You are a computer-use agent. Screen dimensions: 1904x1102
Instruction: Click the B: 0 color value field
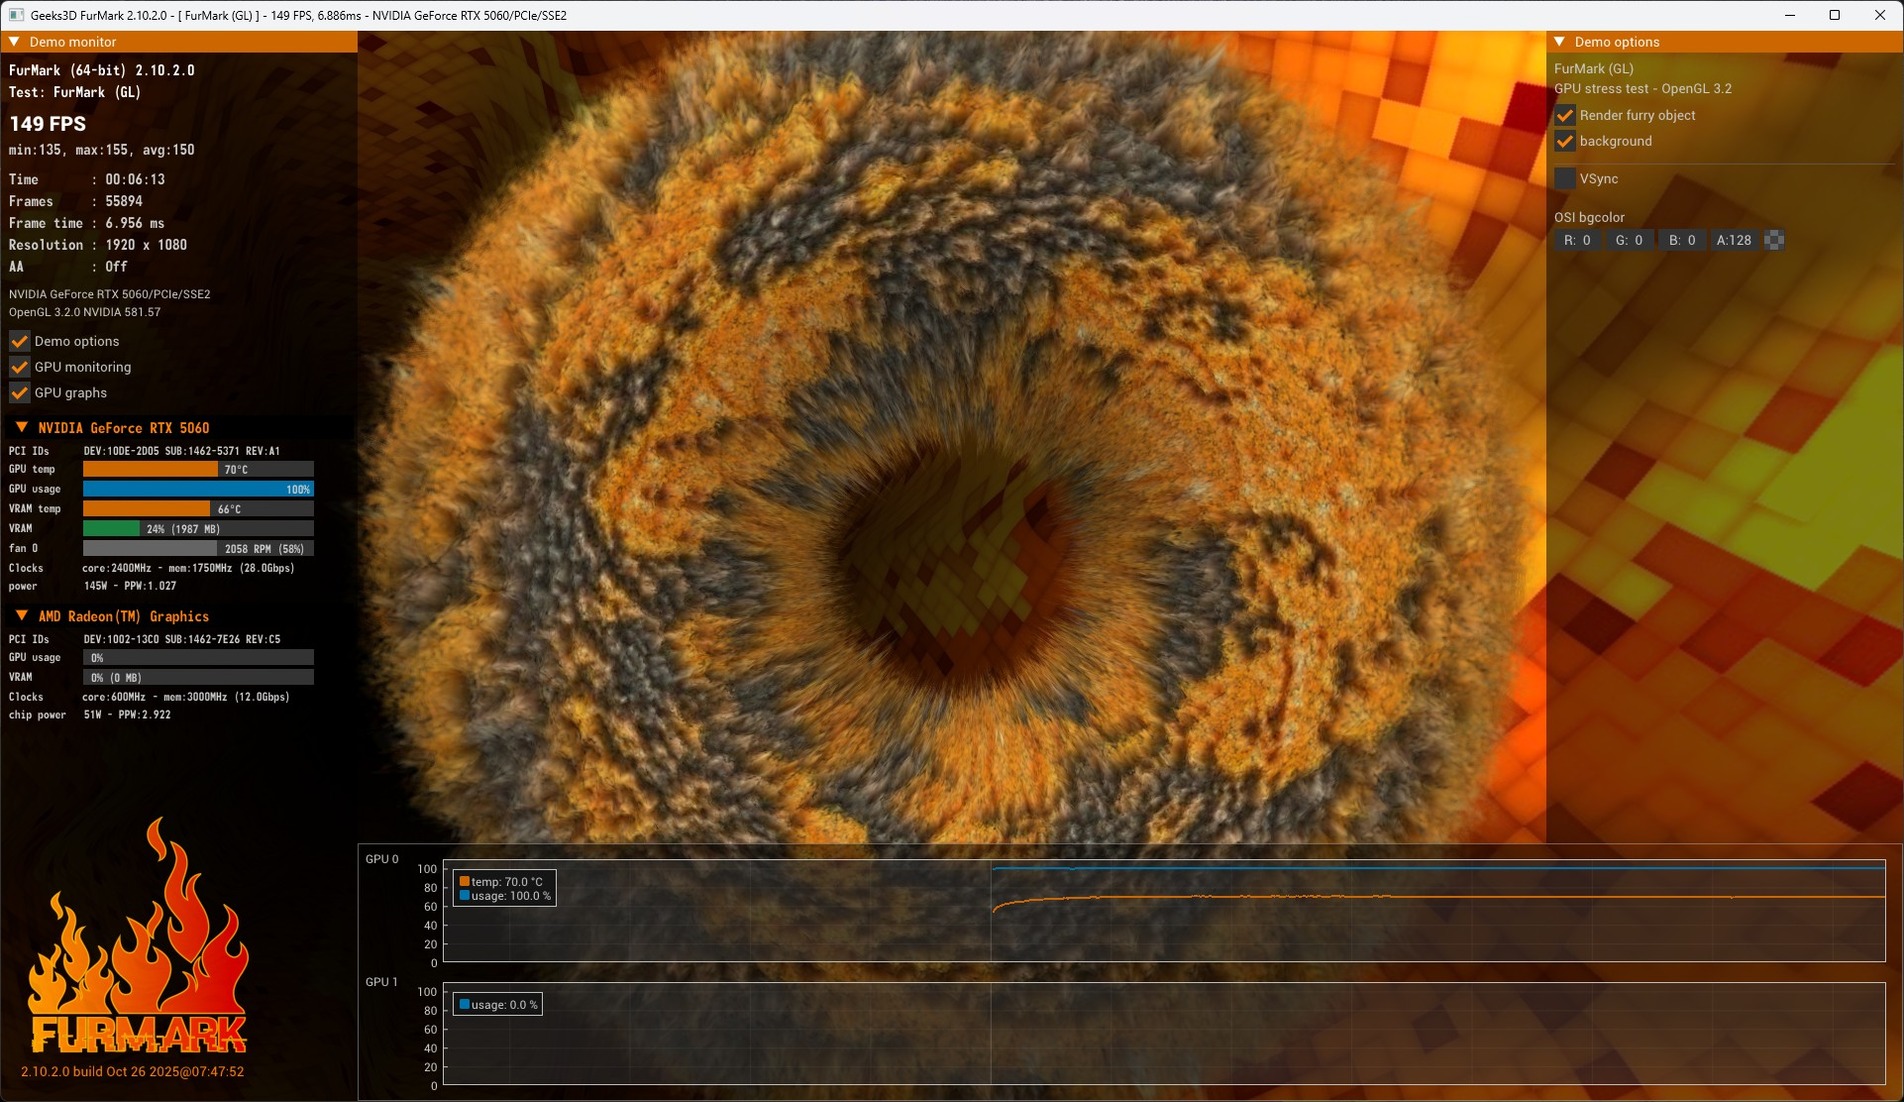pyautogui.click(x=1682, y=240)
